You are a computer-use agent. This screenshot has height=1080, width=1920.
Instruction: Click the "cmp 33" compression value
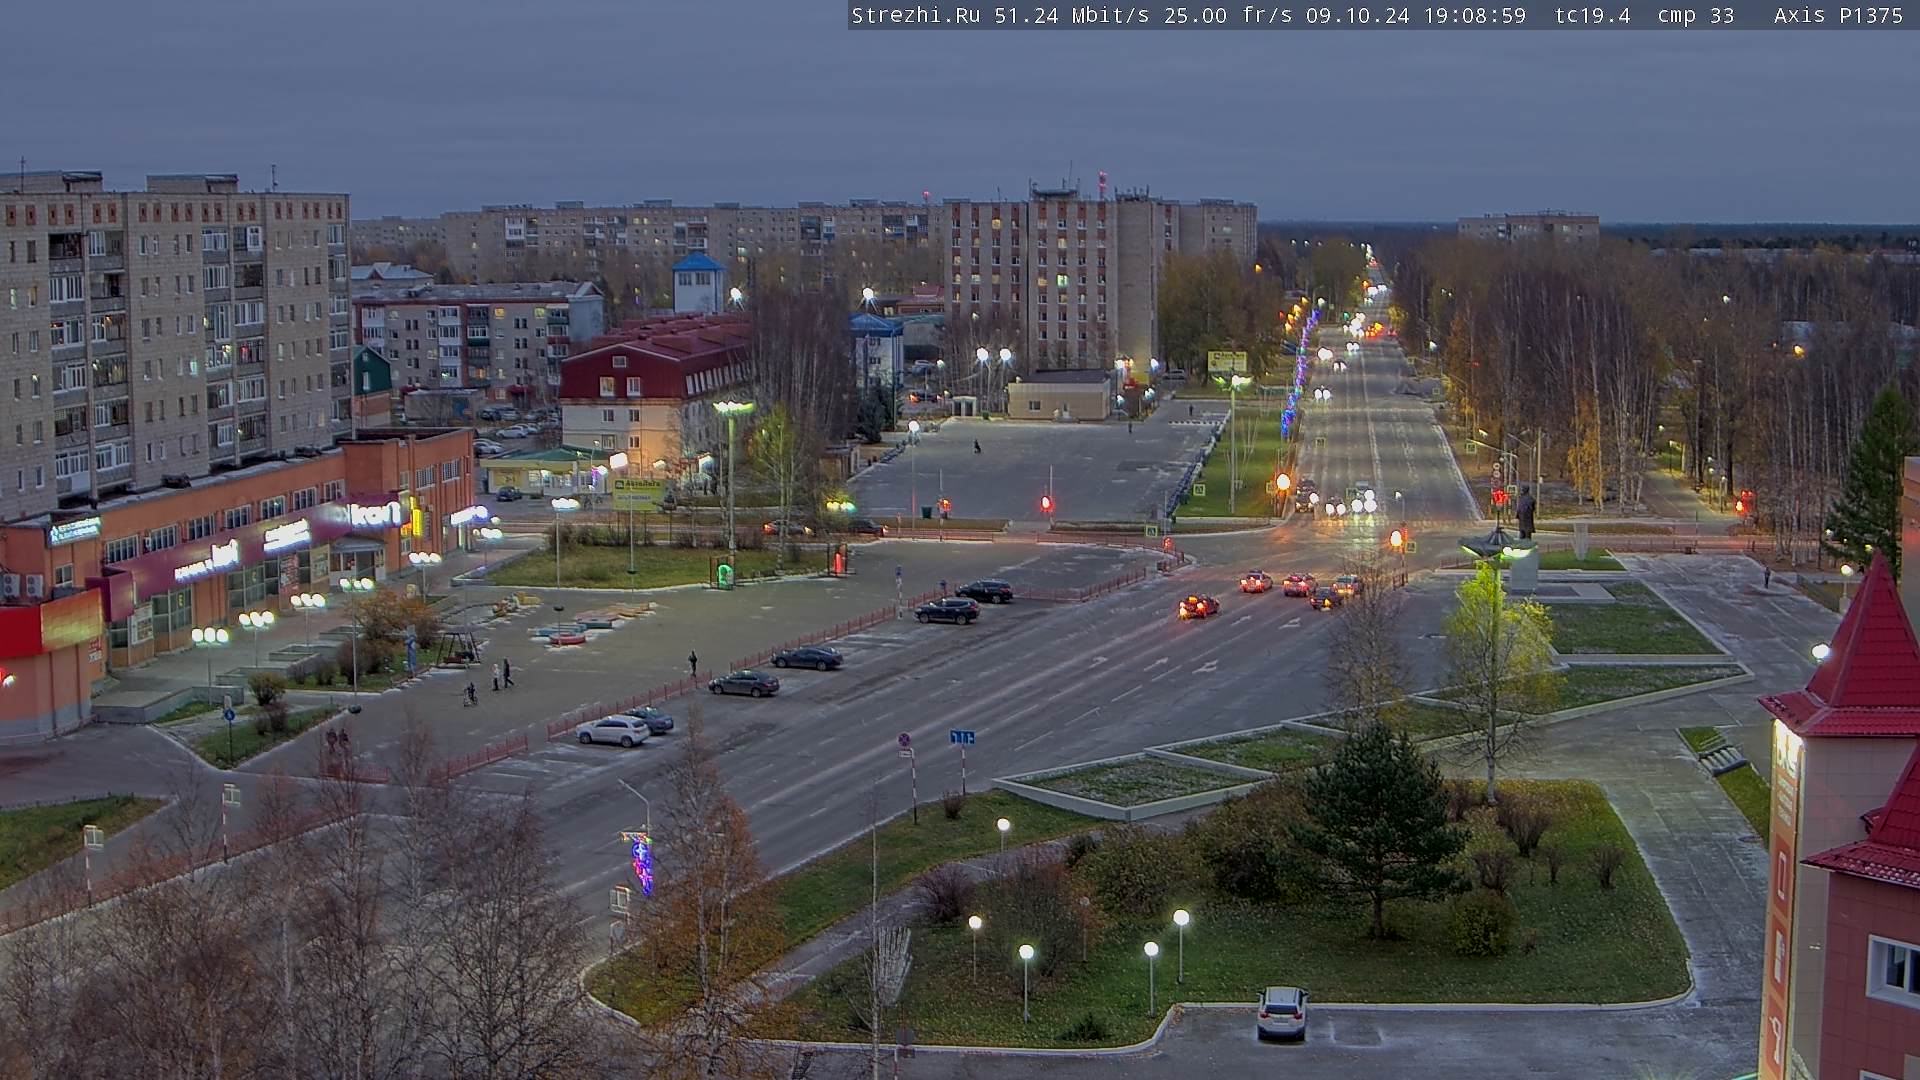[1697, 15]
